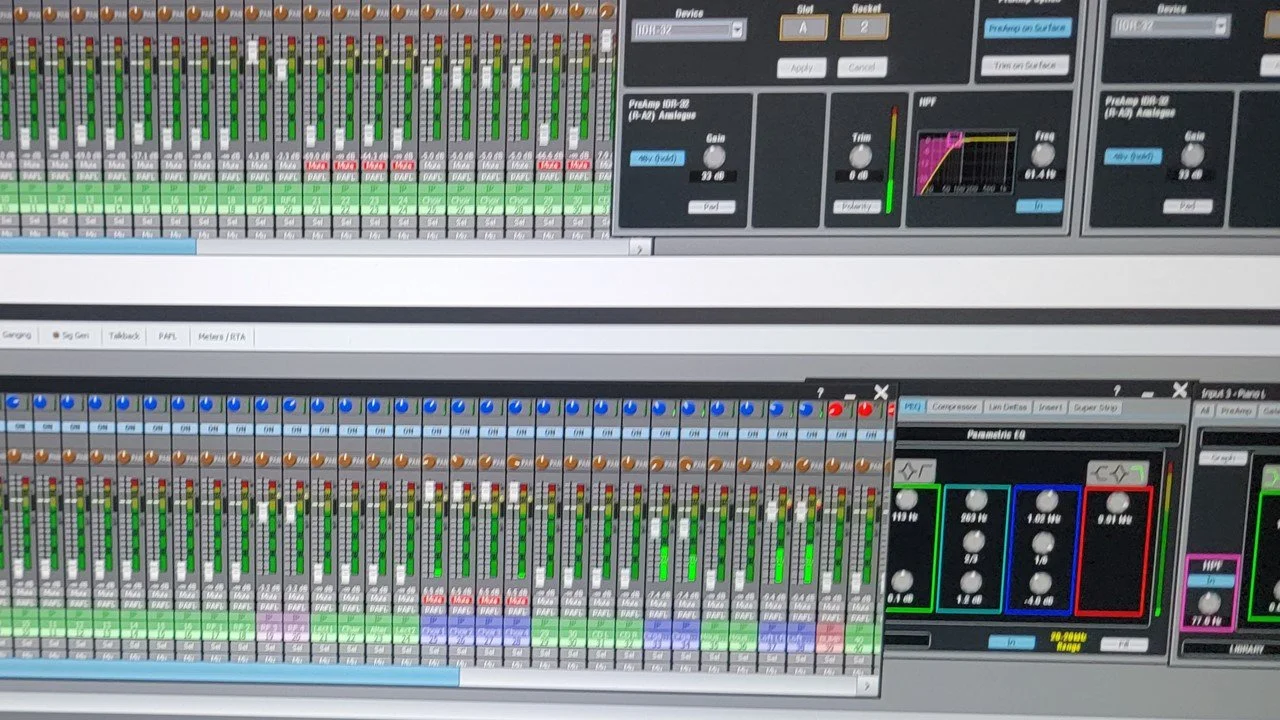Switch to the Super Strip tab
Image resolution: width=1280 pixels, height=720 pixels.
click(x=1096, y=407)
